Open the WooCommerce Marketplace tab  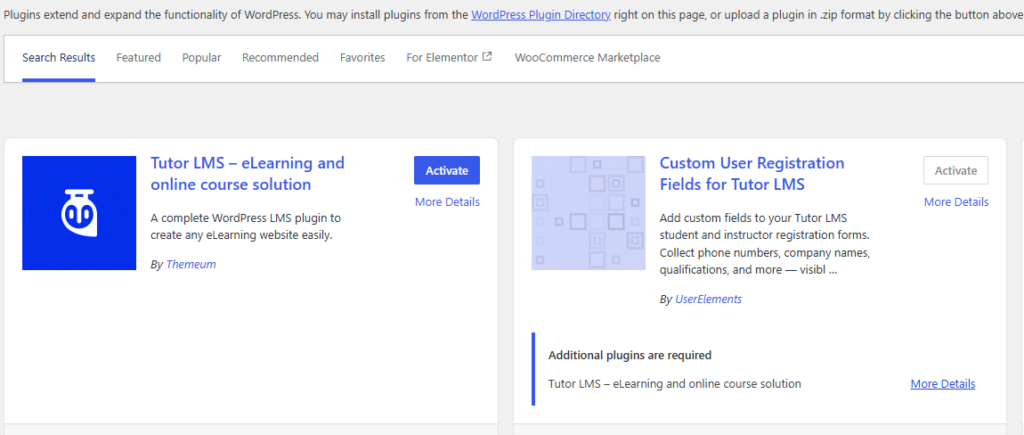point(587,57)
